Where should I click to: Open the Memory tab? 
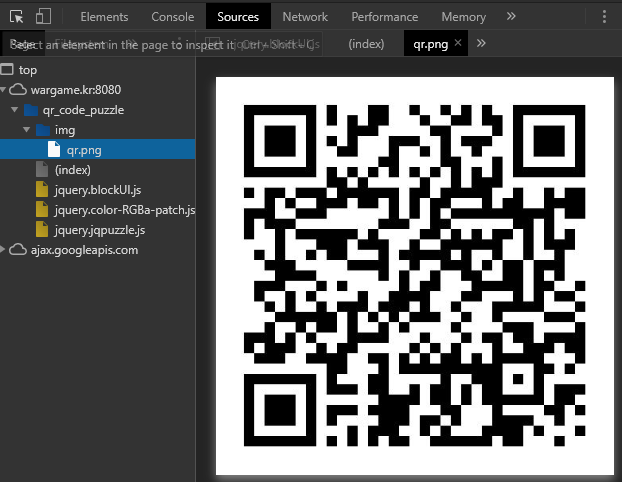point(463,17)
